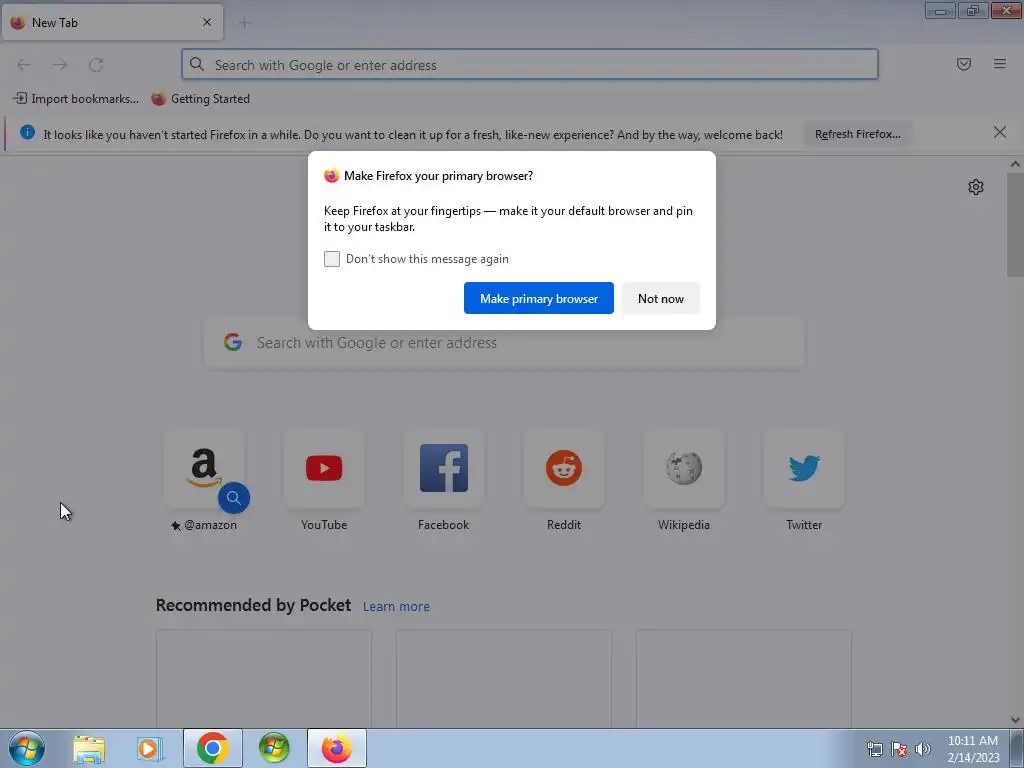Click the Back navigation arrow
Image resolution: width=1024 pixels, height=768 pixels.
(x=24, y=65)
